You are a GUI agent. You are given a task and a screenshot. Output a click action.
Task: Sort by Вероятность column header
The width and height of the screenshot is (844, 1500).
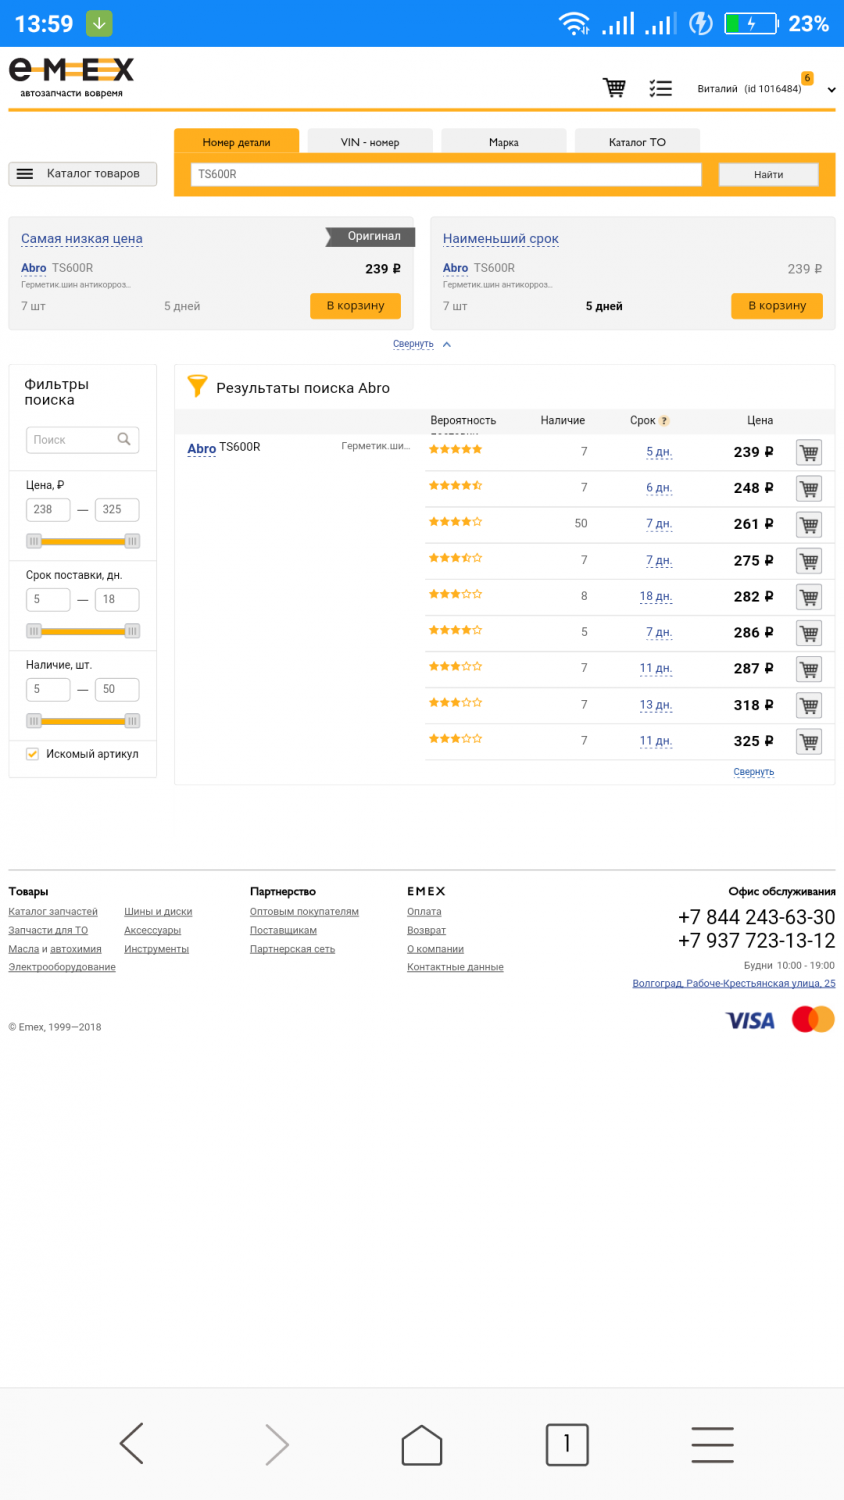click(463, 421)
